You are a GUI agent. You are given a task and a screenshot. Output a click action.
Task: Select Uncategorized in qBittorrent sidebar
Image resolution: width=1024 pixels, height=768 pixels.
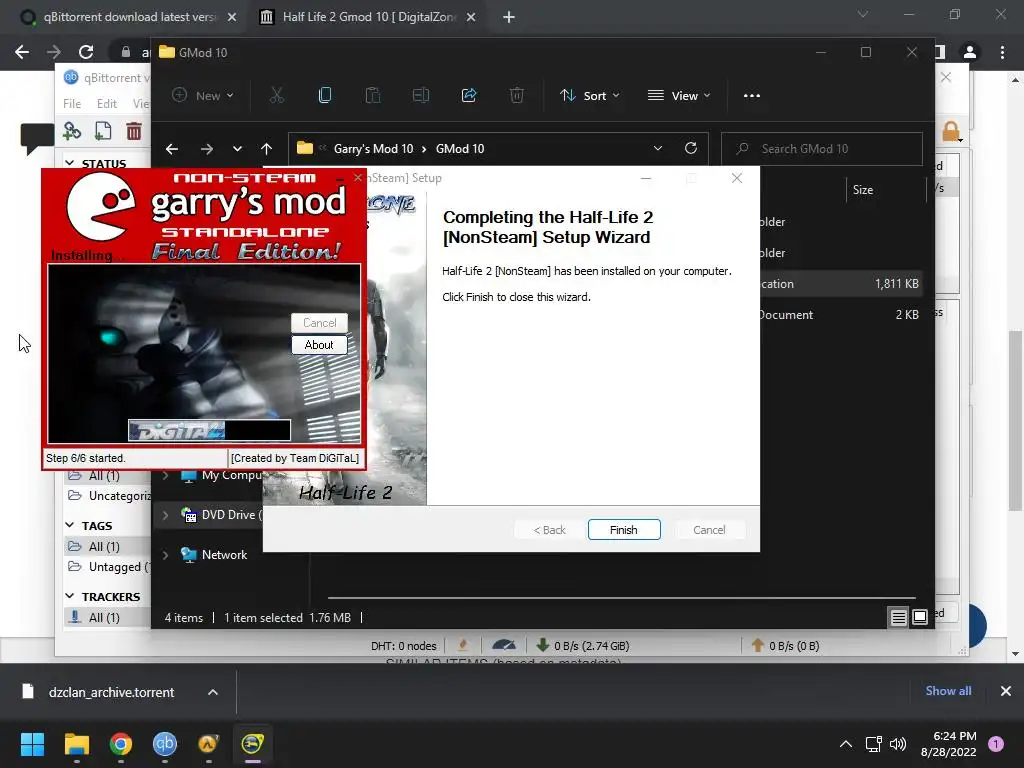pos(108,496)
